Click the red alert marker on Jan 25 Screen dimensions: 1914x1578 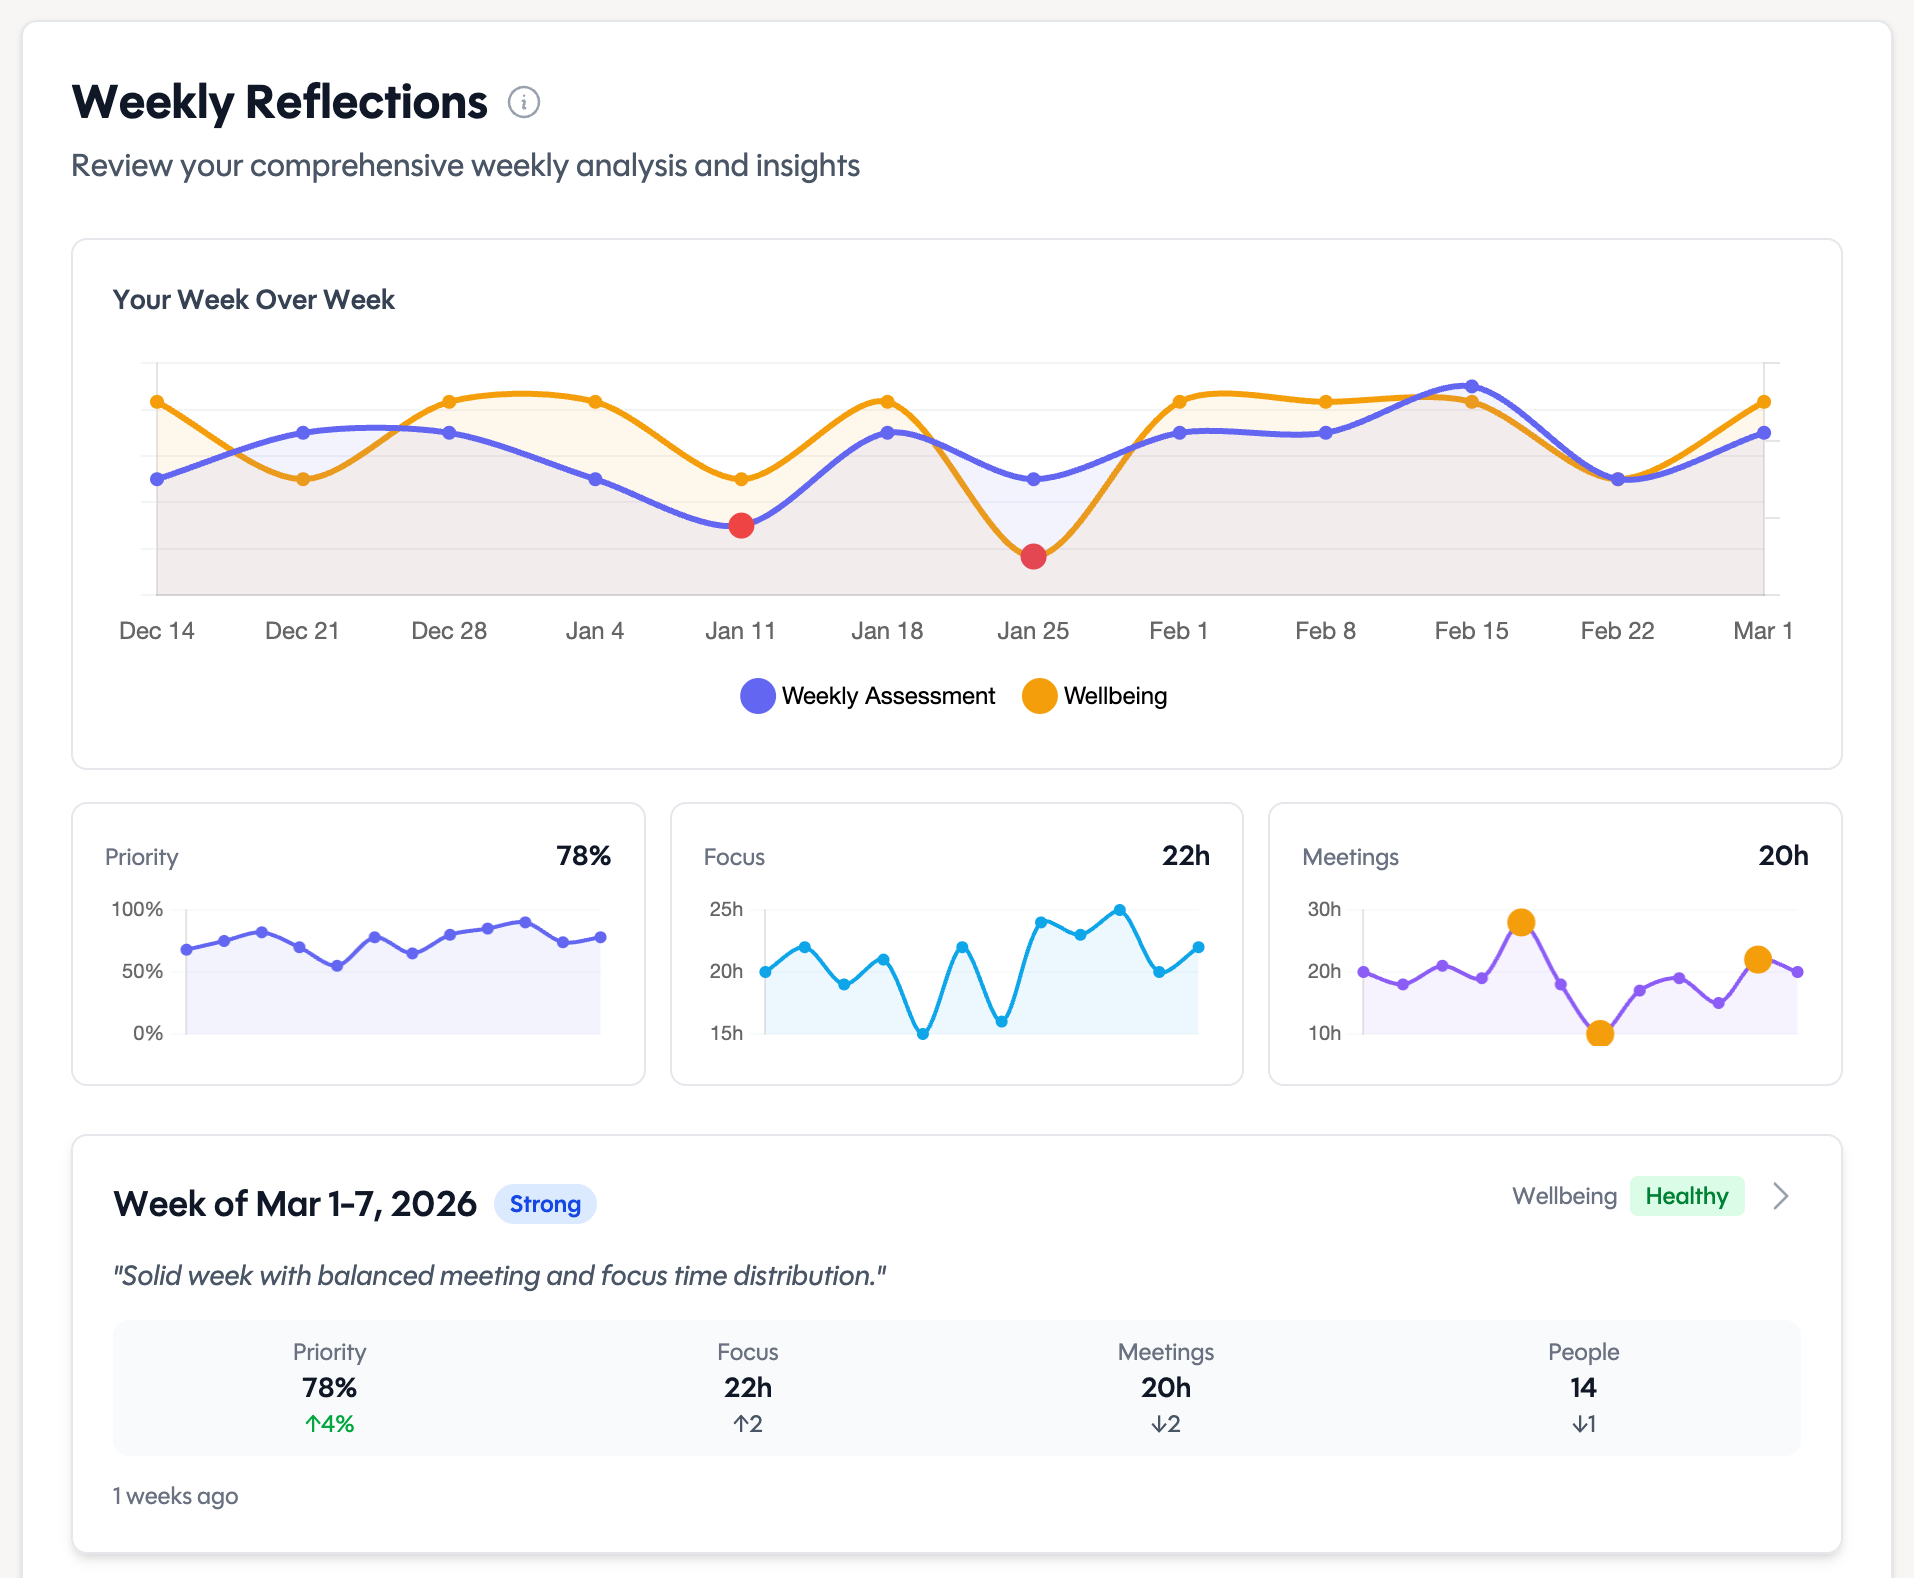1033,556
